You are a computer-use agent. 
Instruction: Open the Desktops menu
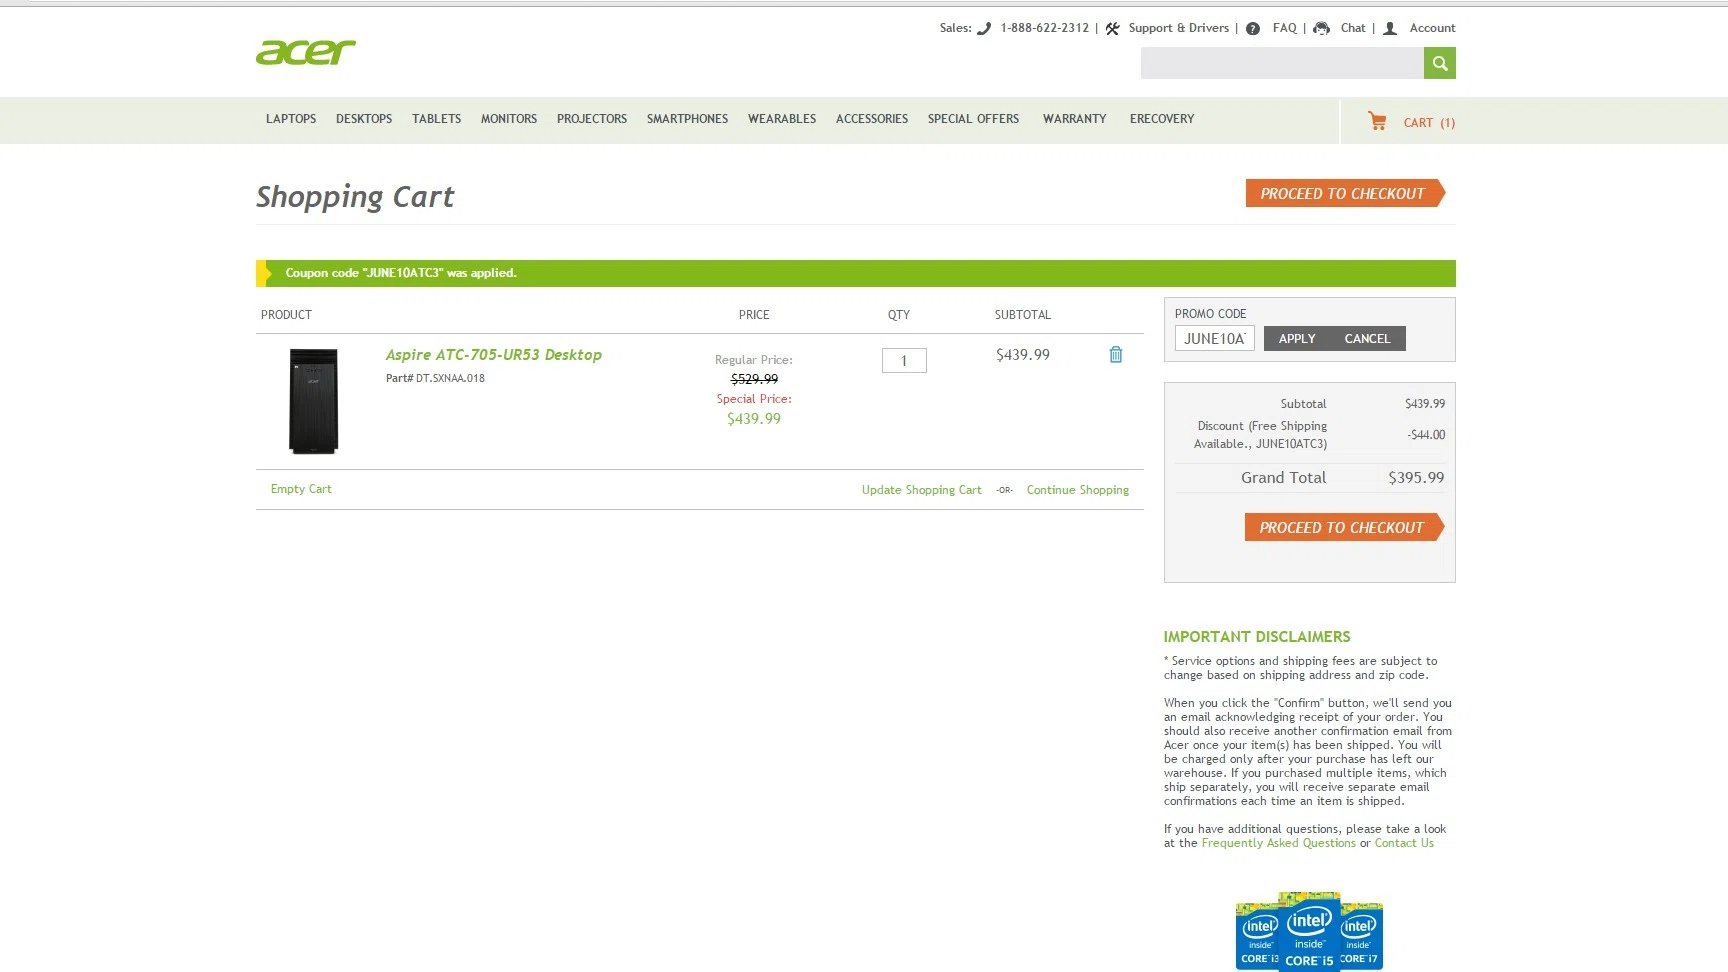point(364,119)
